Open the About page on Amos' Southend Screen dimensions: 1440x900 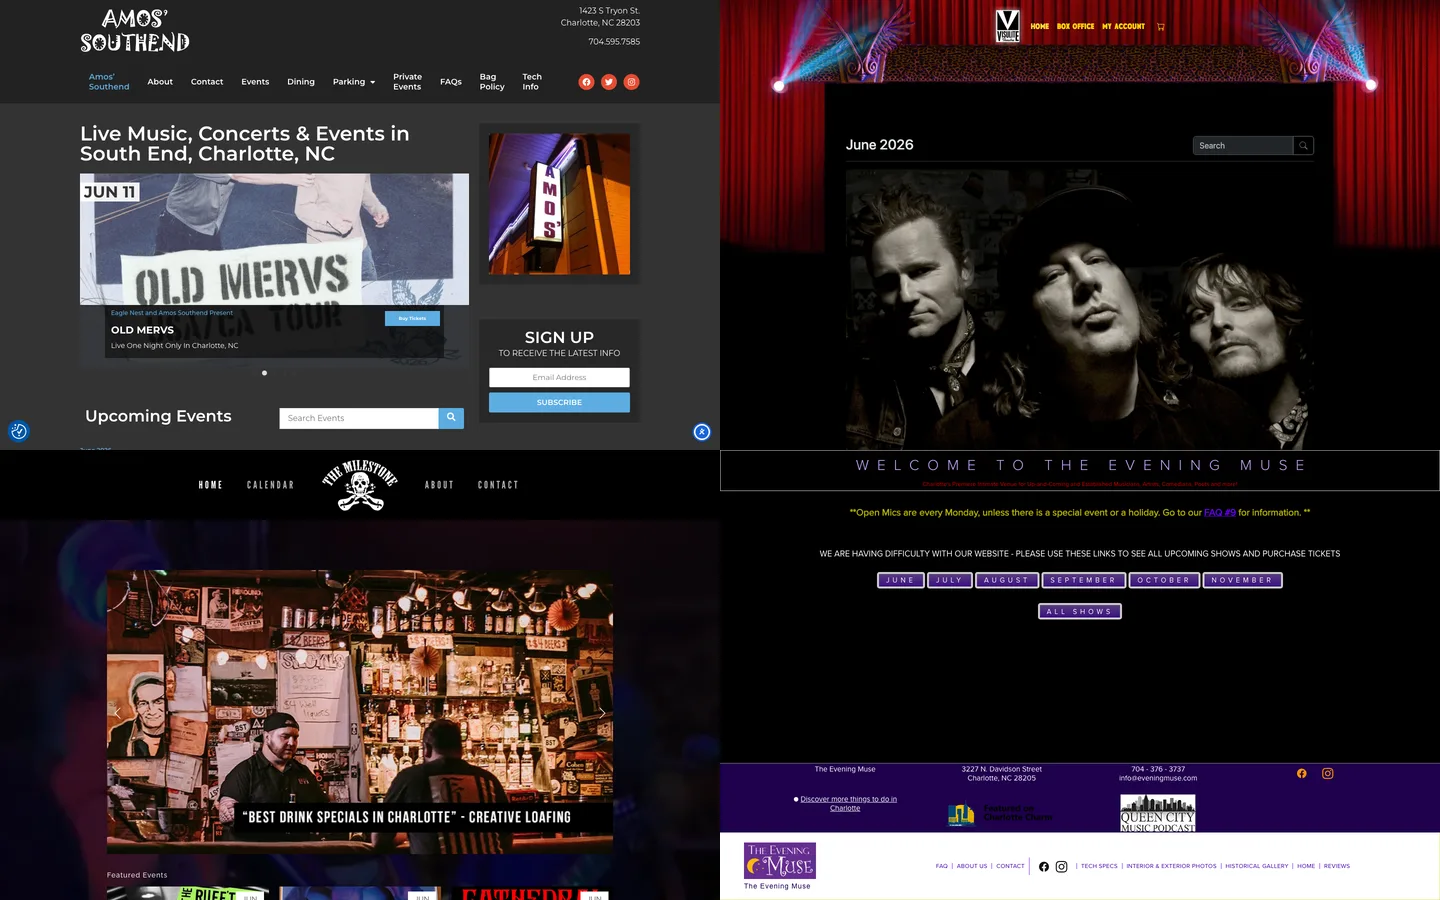(x=160, y=82)
